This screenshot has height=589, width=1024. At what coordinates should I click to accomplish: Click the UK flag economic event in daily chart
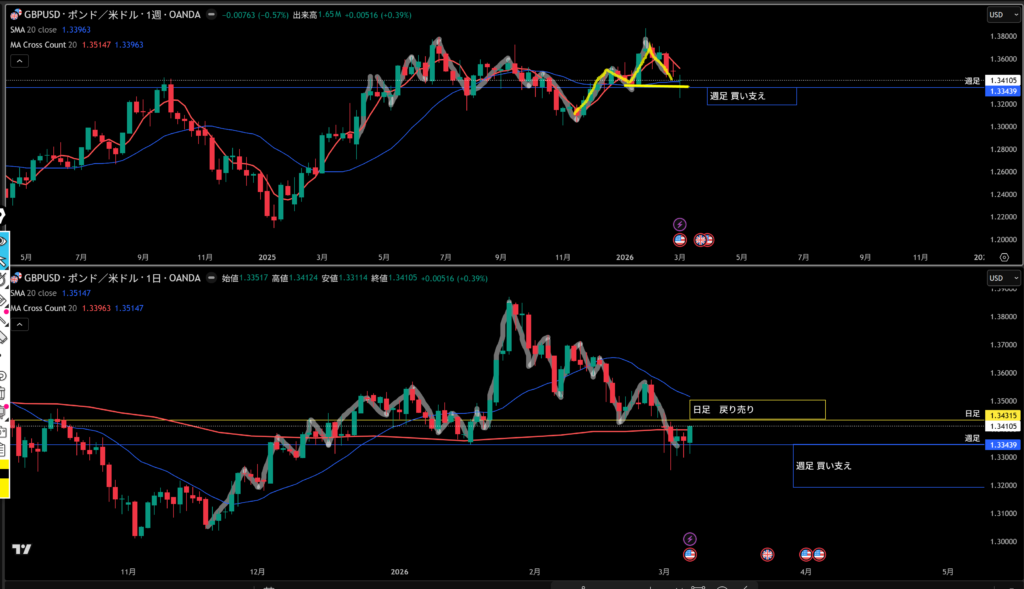point(768,554)
